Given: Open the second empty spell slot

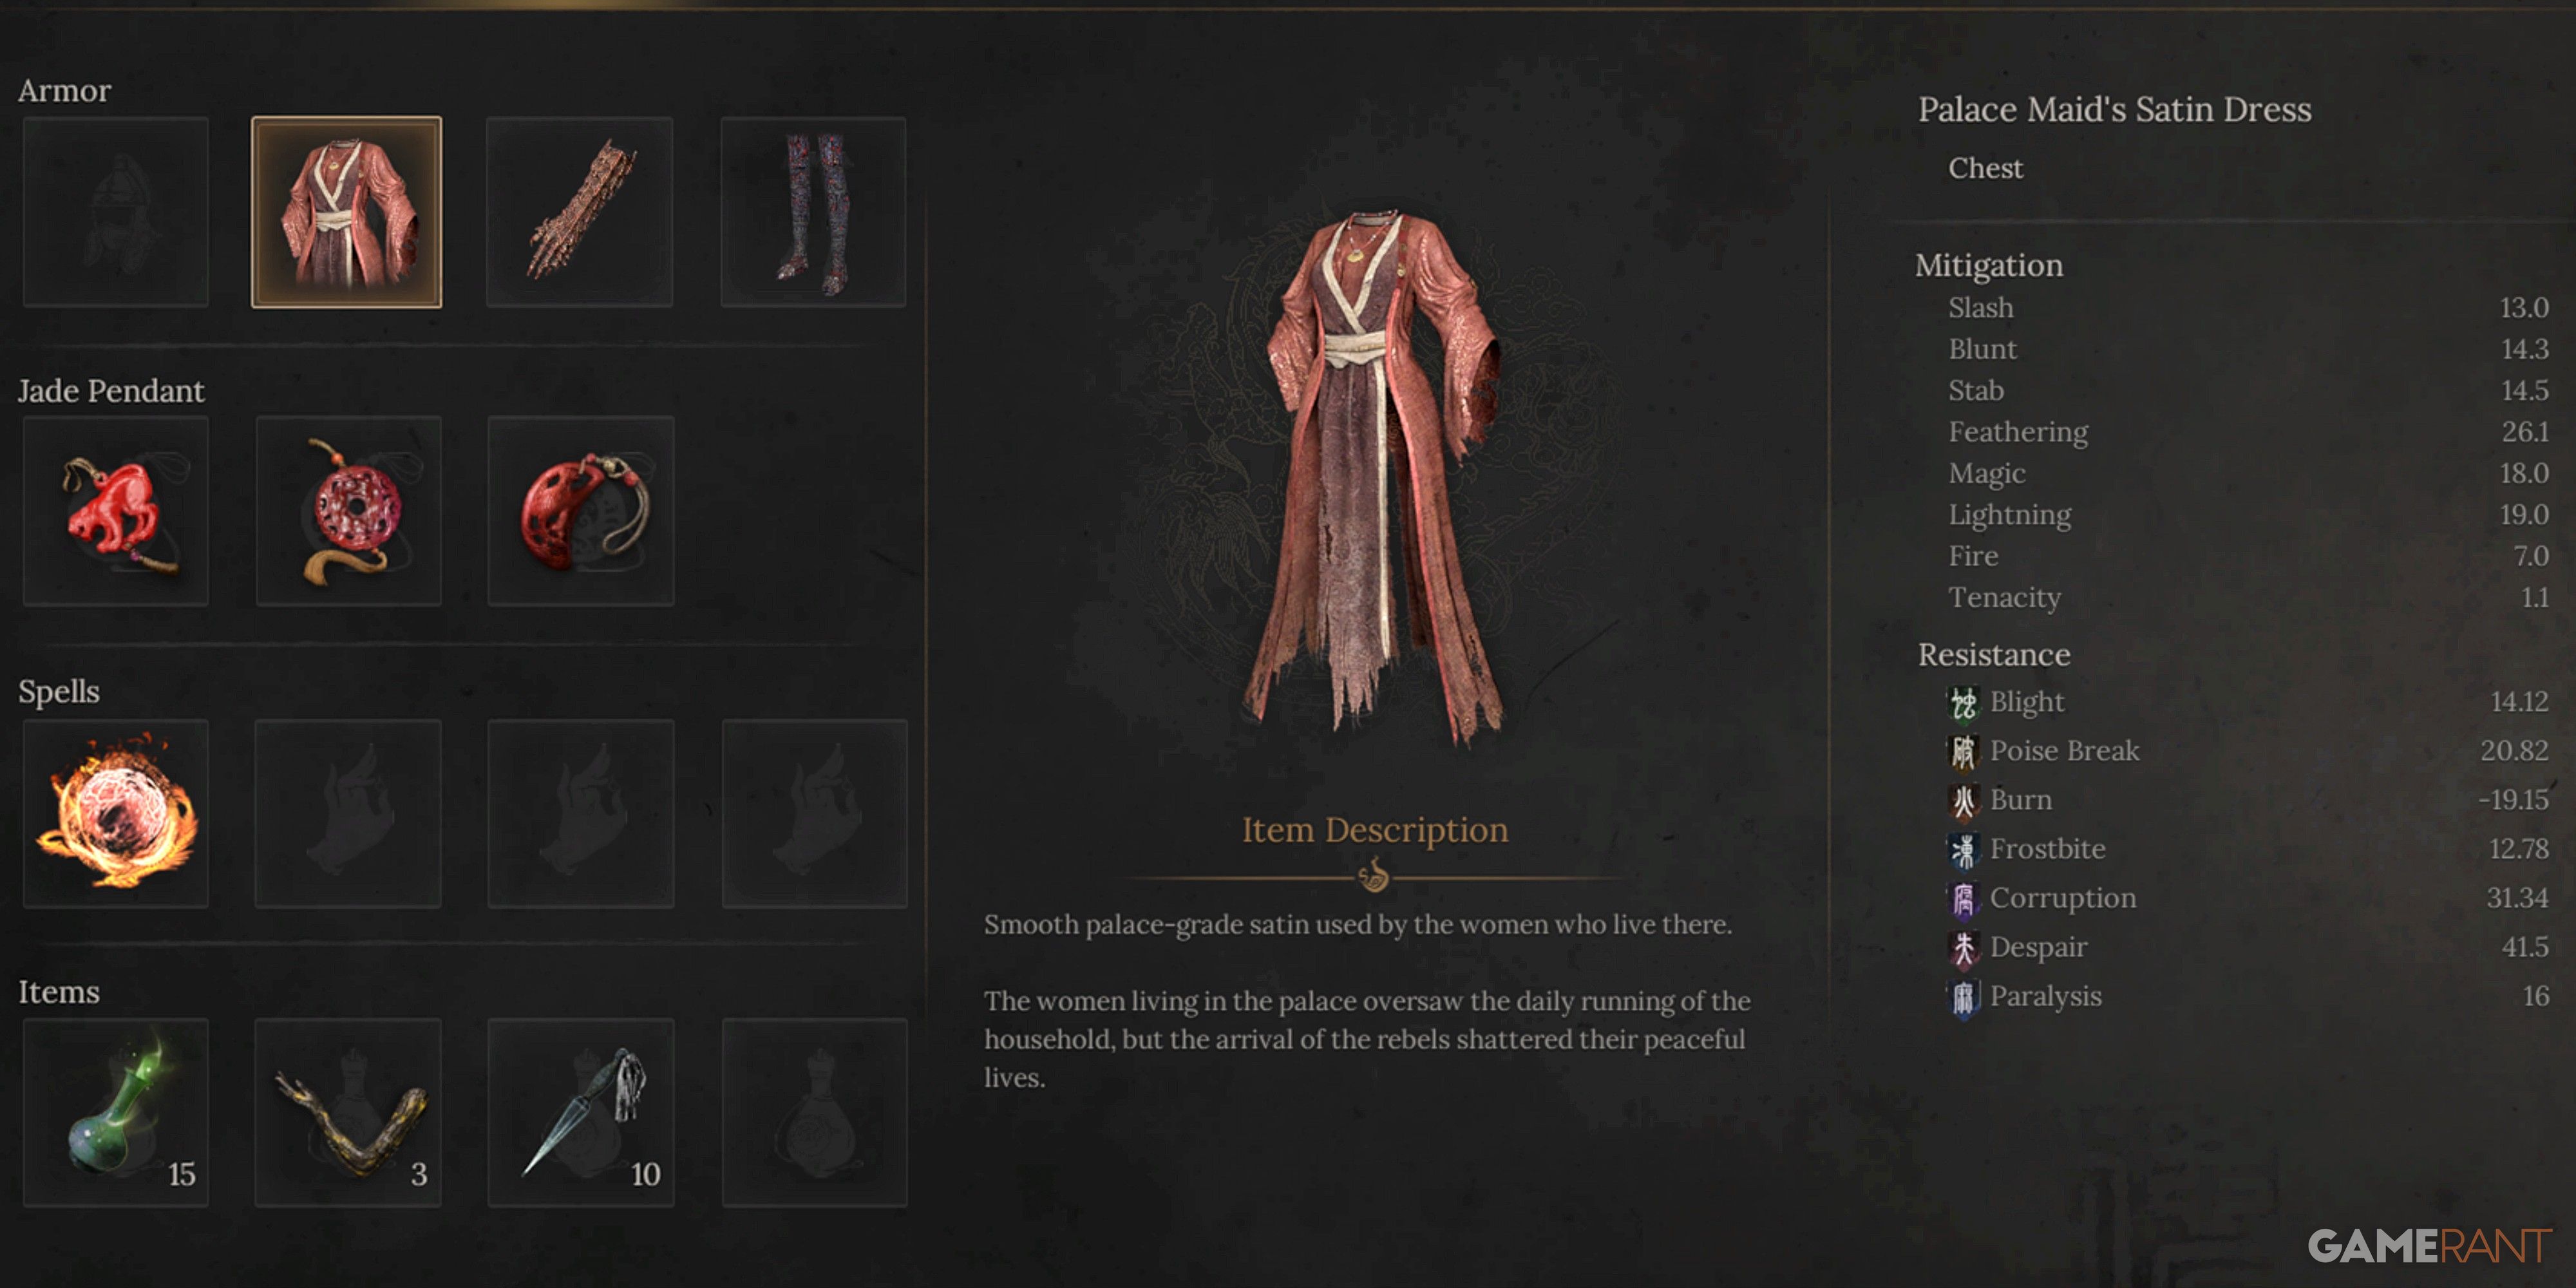Looking at the screenshot, I should [x=348, y=813].
